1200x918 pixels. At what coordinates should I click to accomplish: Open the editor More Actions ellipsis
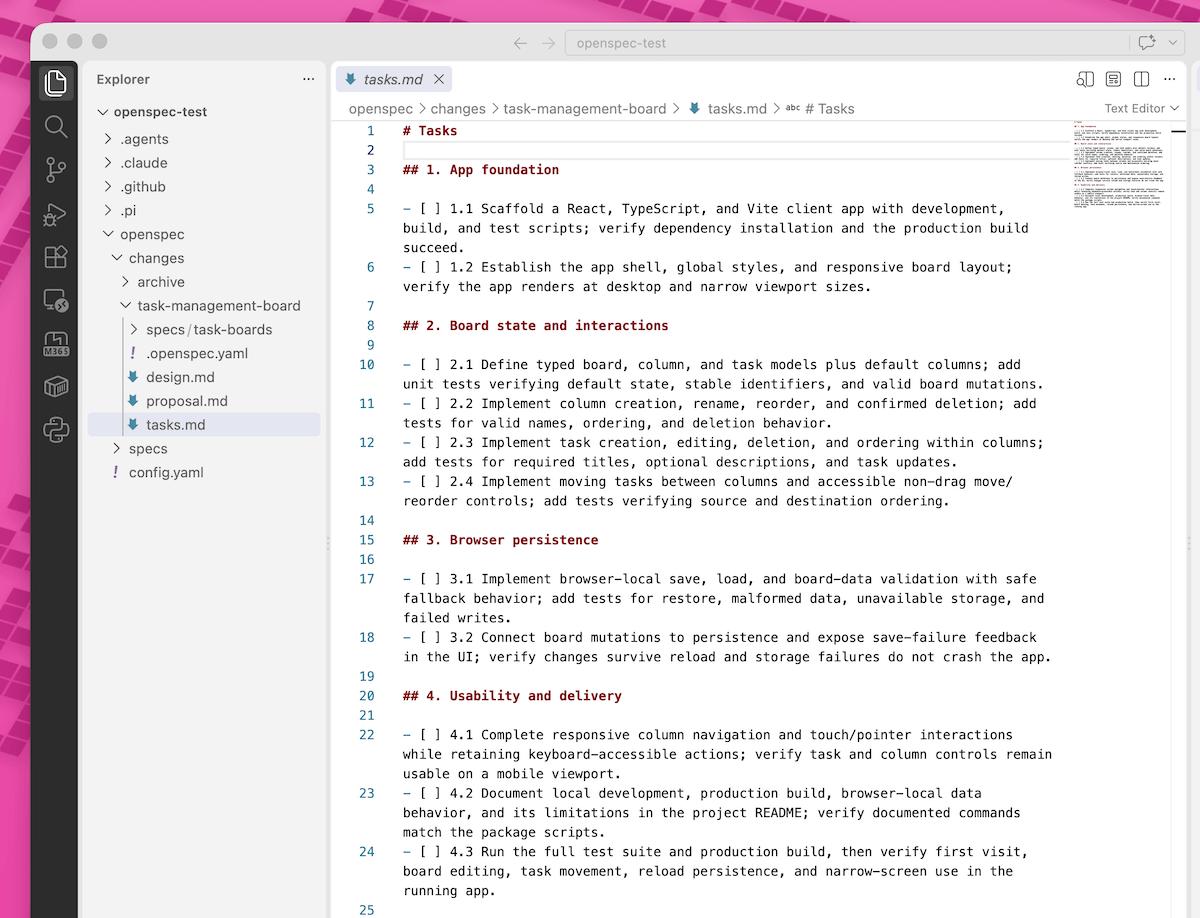tap(1169, 79)
